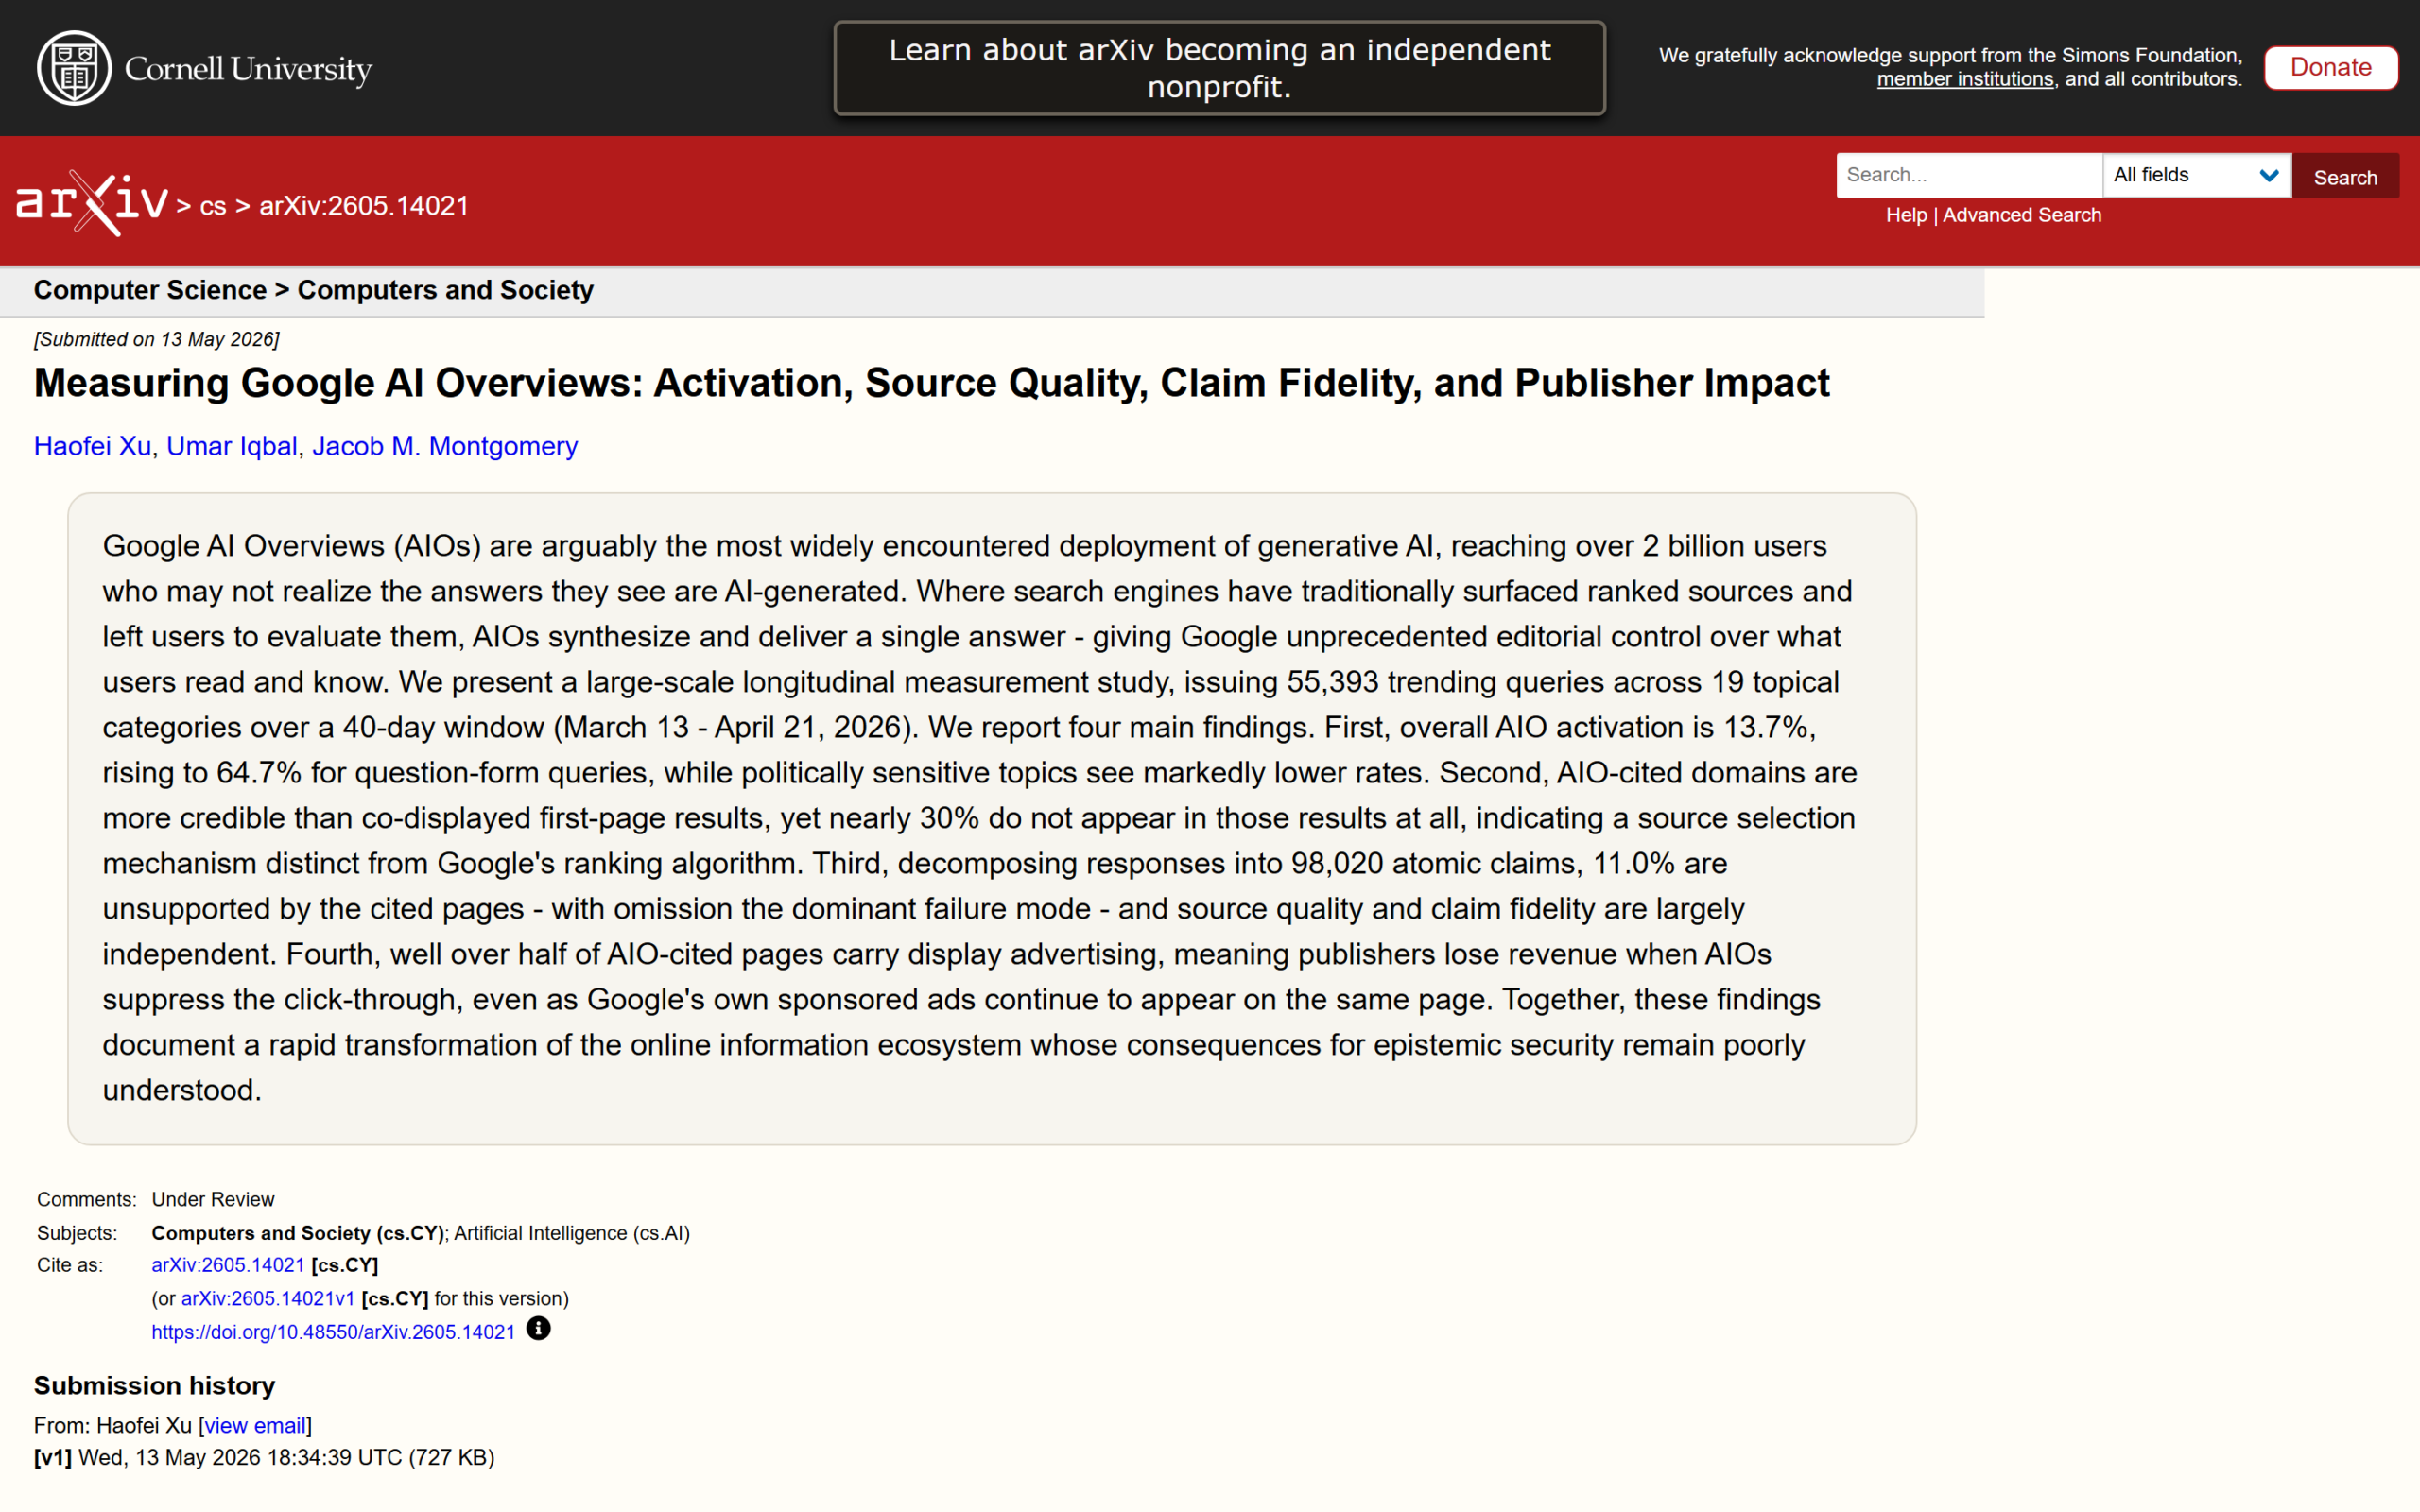Open the All fields dropdown
The image size is (2420, 1512).
pyautogui.click(x=2196, y=175)
